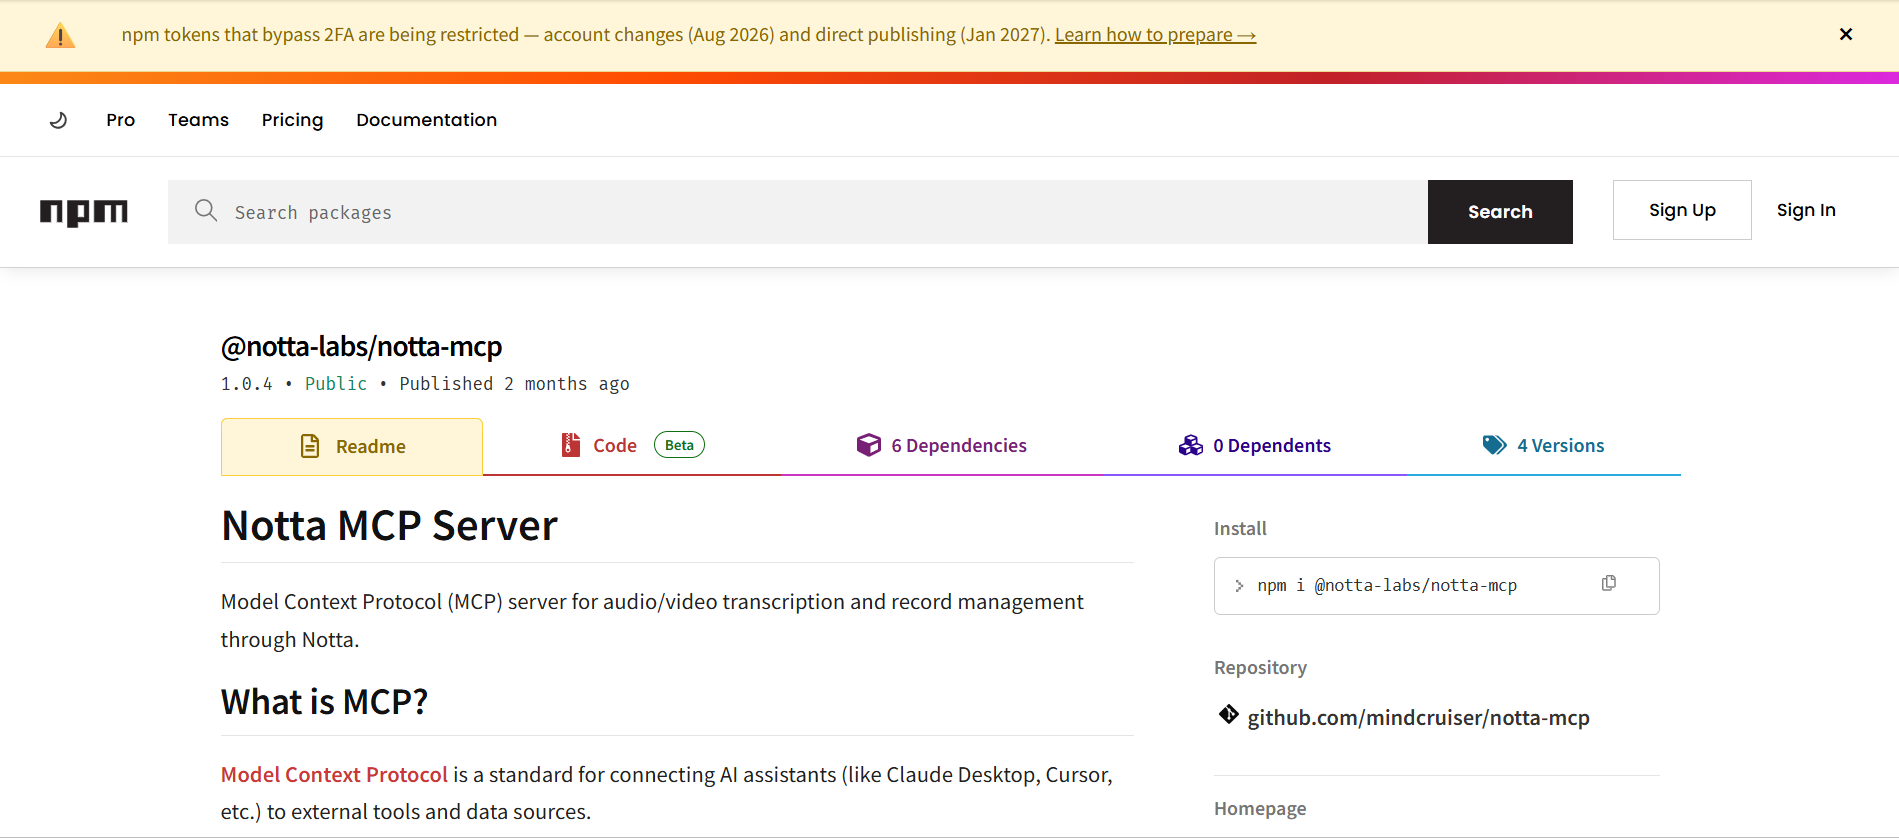Open the Documentation link
The width and height of the screenshot is (1899, 838).
pyautogui.click(x=426, y=120)
